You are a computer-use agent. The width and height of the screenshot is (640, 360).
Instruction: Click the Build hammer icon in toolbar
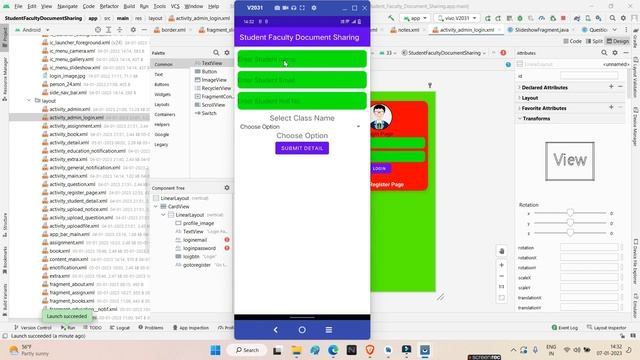pos(391,18)
